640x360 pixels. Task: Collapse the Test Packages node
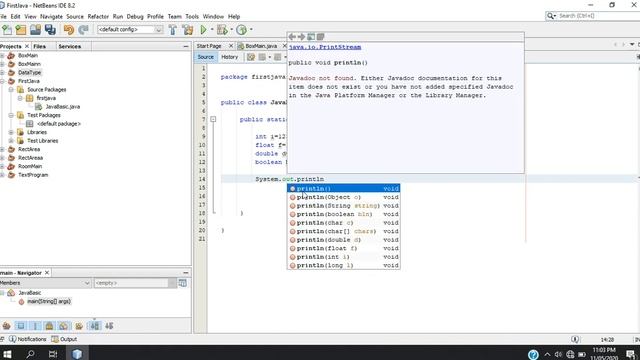(11, 115)
